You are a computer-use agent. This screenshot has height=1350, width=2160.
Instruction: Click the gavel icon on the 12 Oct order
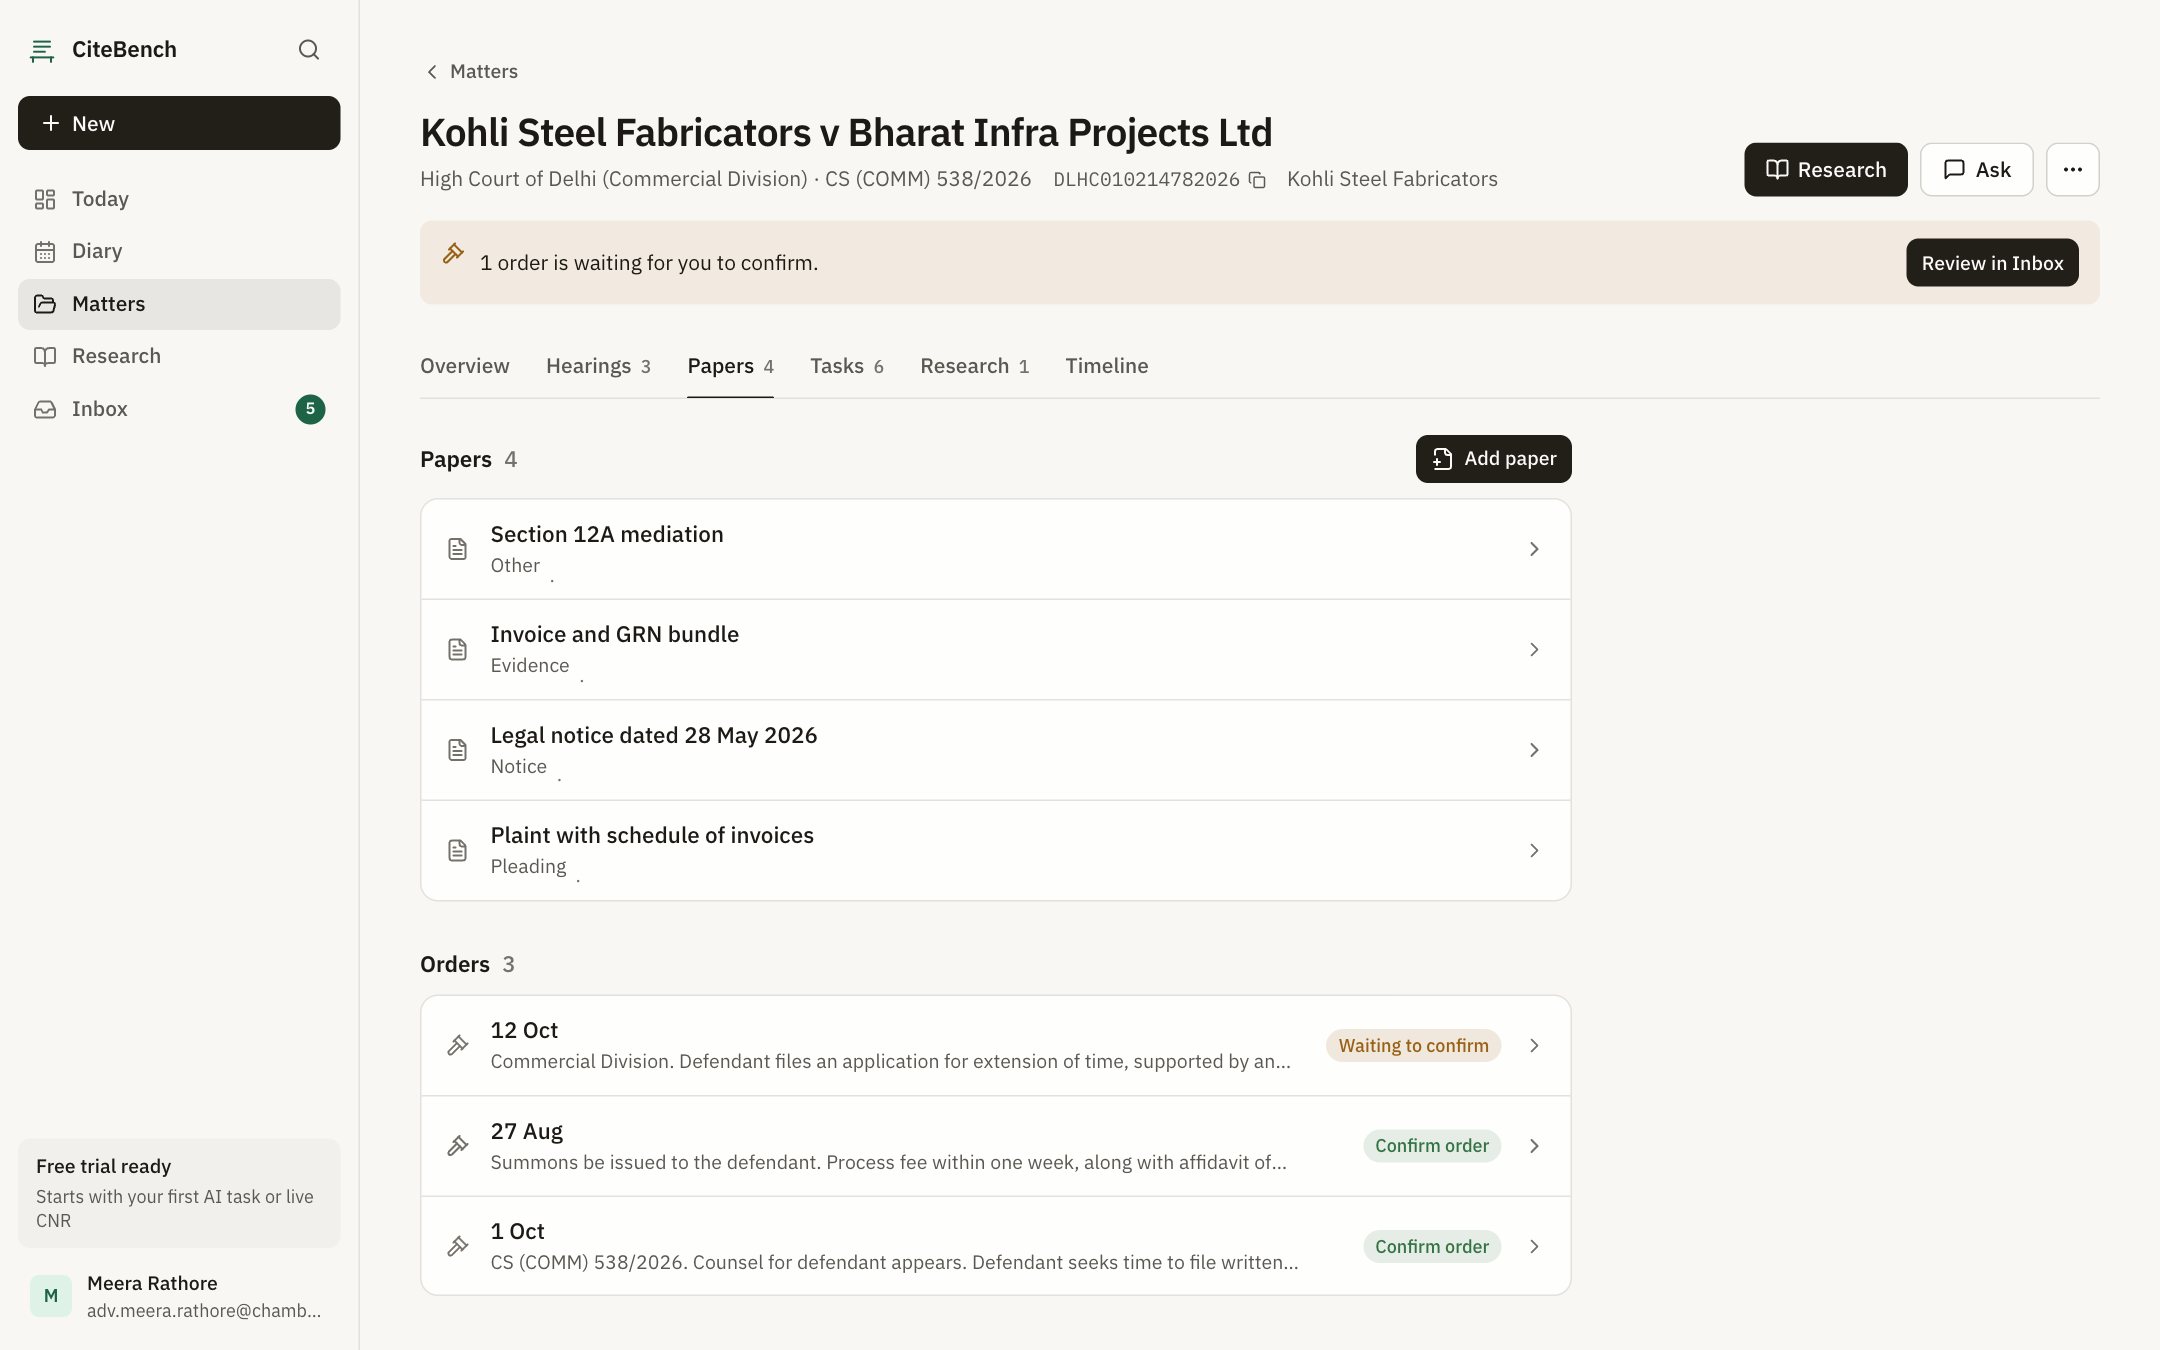pyautogui.click(x=458, y=1045)
